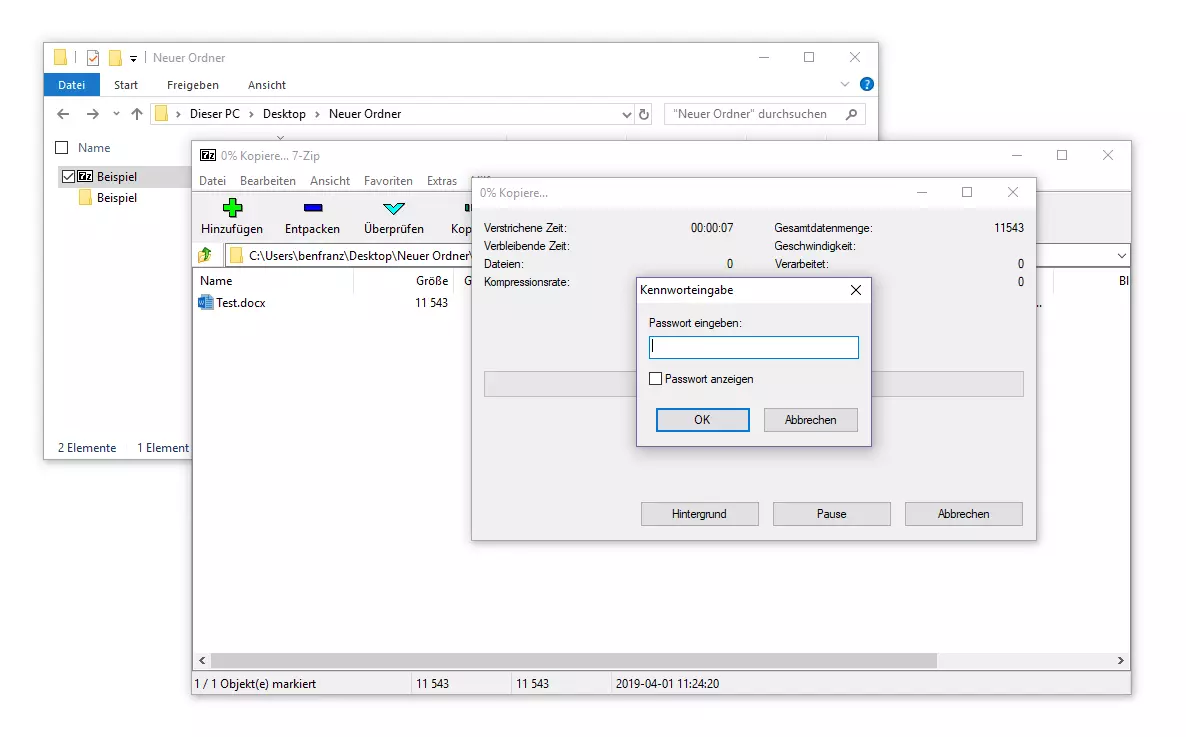Click the refresh icon in Explorer address bar
Screen dimensions: 1186x737
tap(644, 114)
